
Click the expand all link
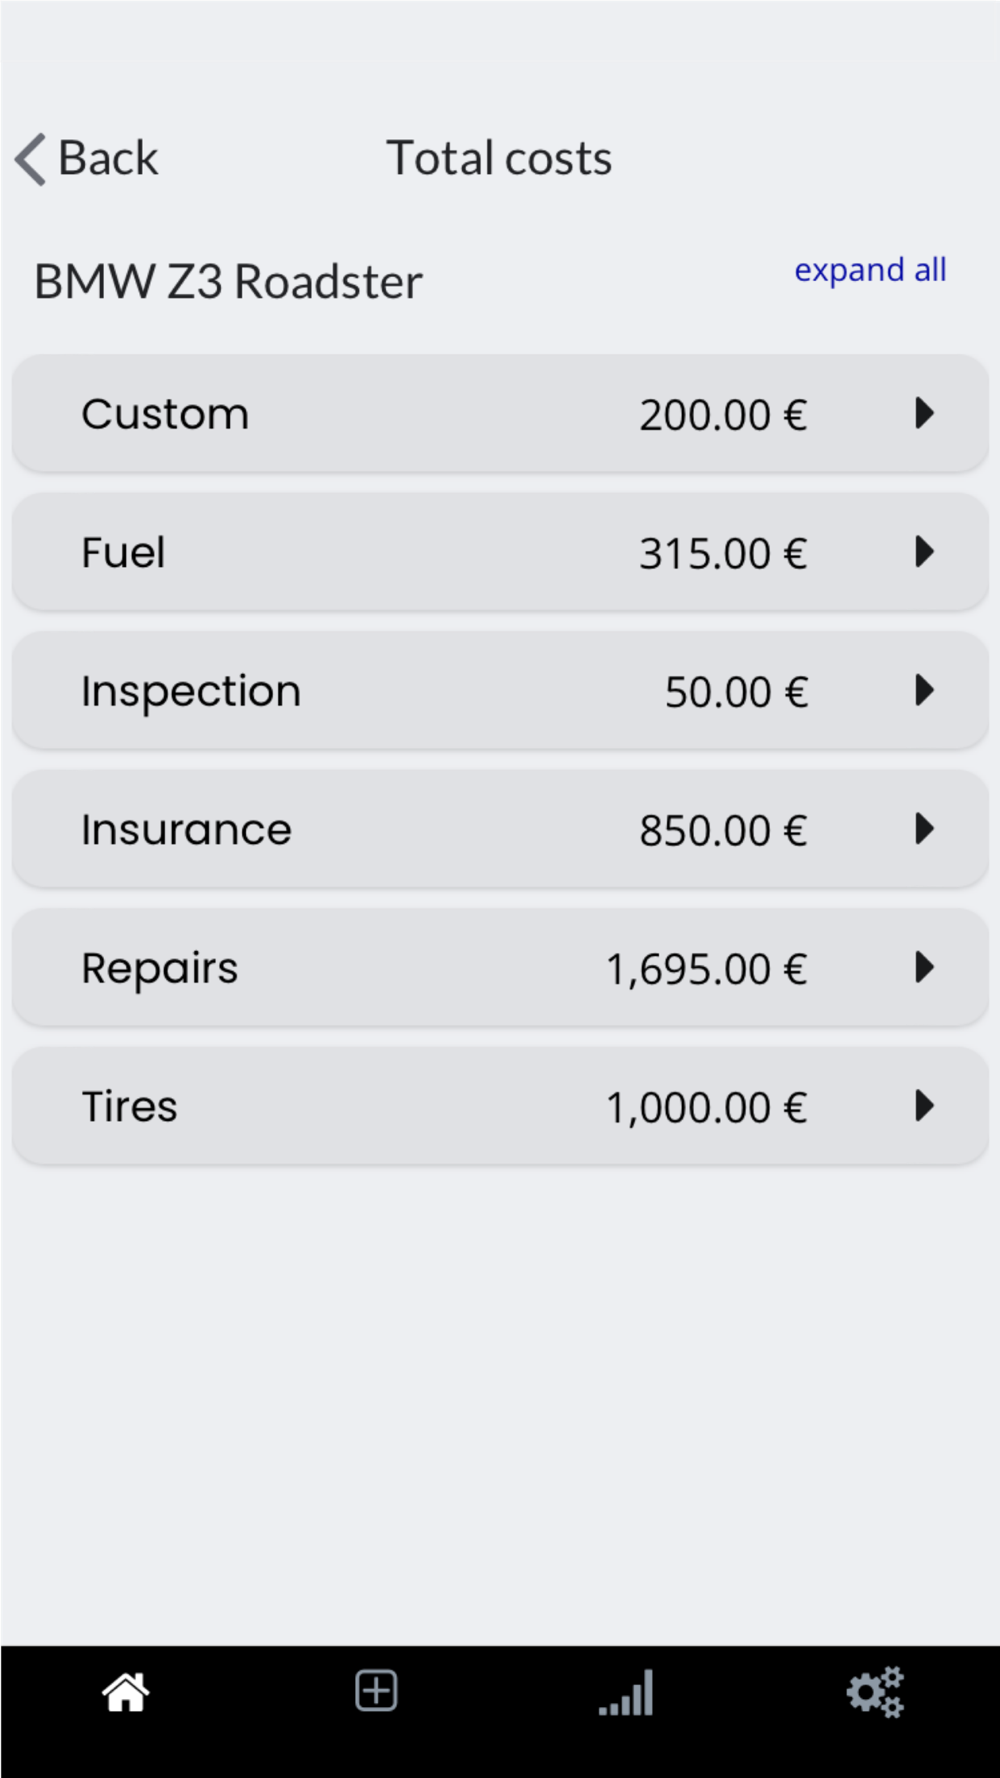(870, 270)
